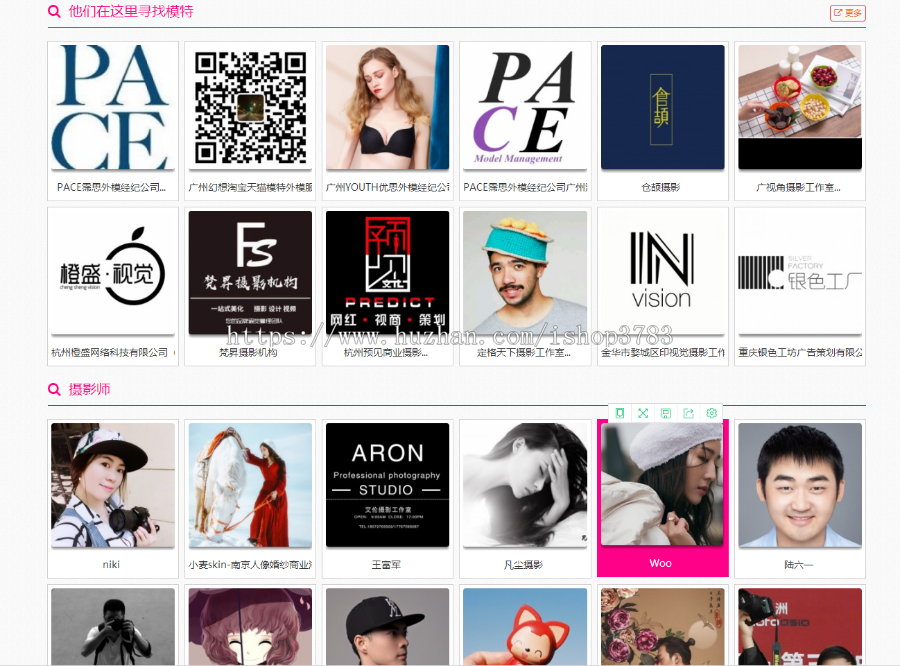The width and height of the screenshot is (900, 666).
Task: Open the 陆六一 portrait thumbnail
Action: [x=800, y=485]
